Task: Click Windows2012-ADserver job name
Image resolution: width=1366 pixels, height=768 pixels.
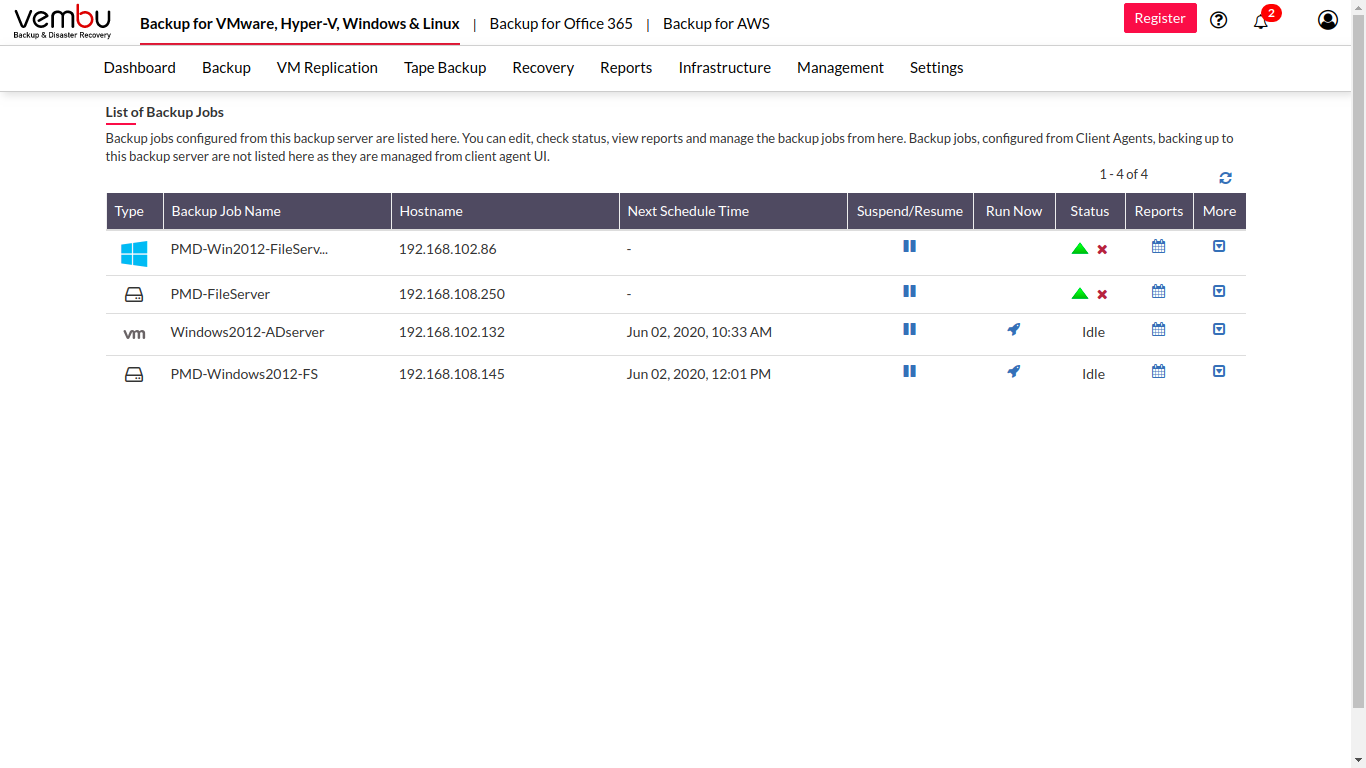Action: (247, 332)
